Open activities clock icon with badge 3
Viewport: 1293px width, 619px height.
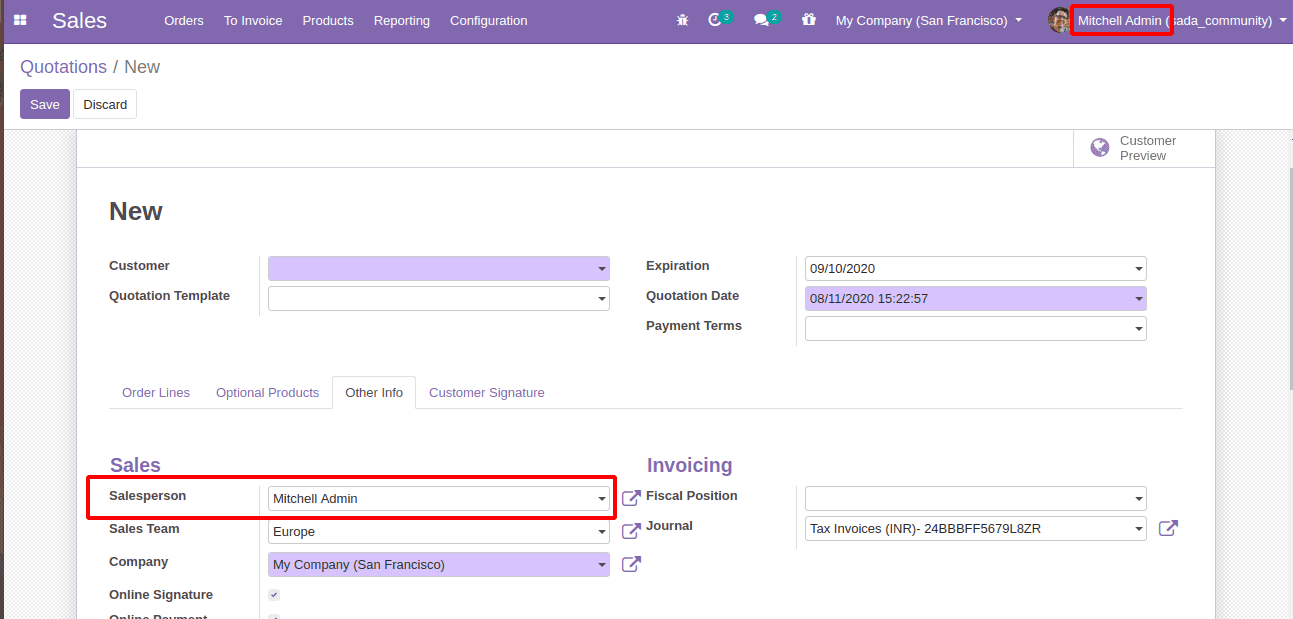coord(719,19)
